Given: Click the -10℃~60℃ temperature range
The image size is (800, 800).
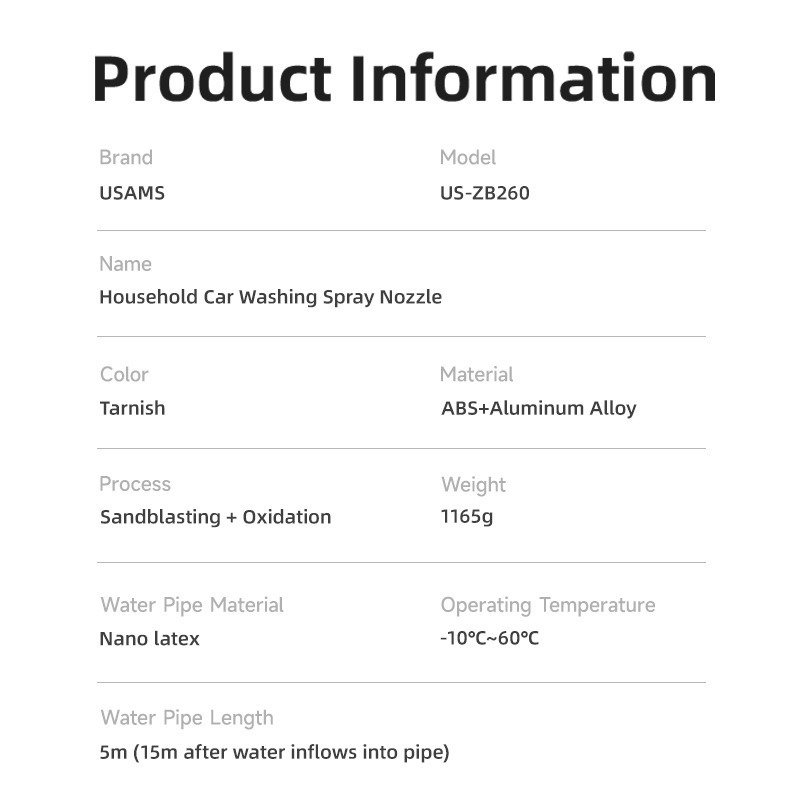Looking at the screenshot, I should [x=489, y=638].
